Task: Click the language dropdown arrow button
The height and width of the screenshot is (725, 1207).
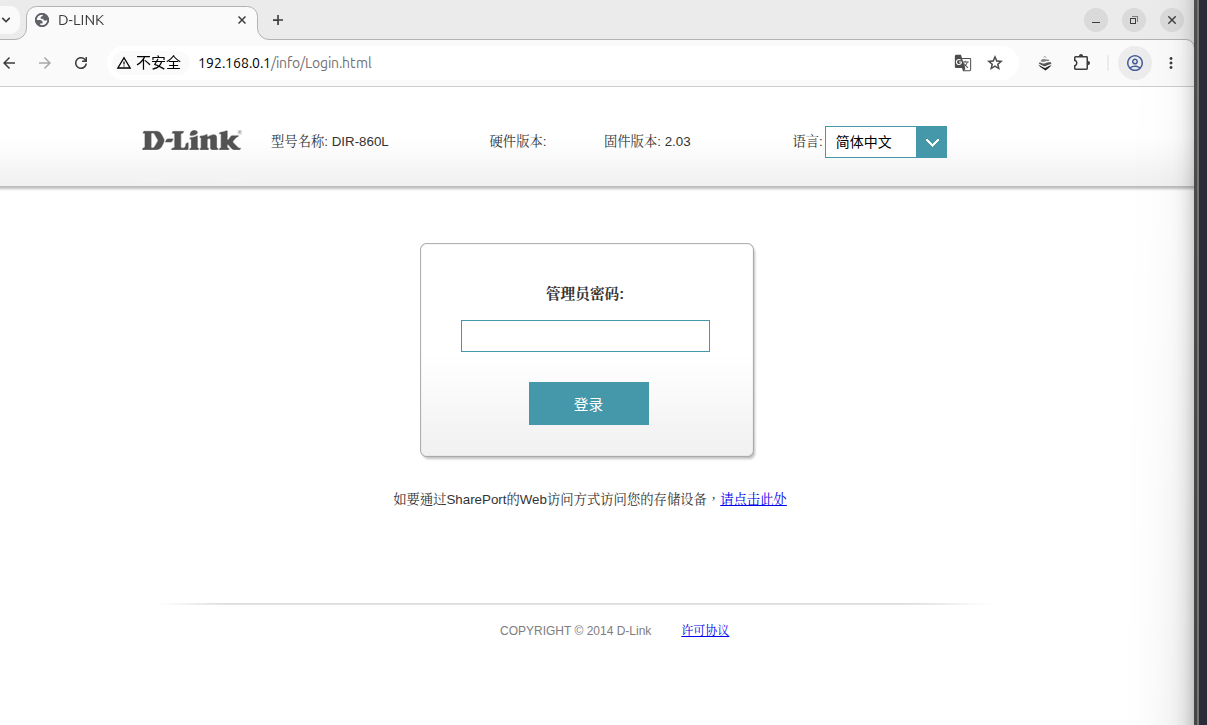Action: click(932, 142)
